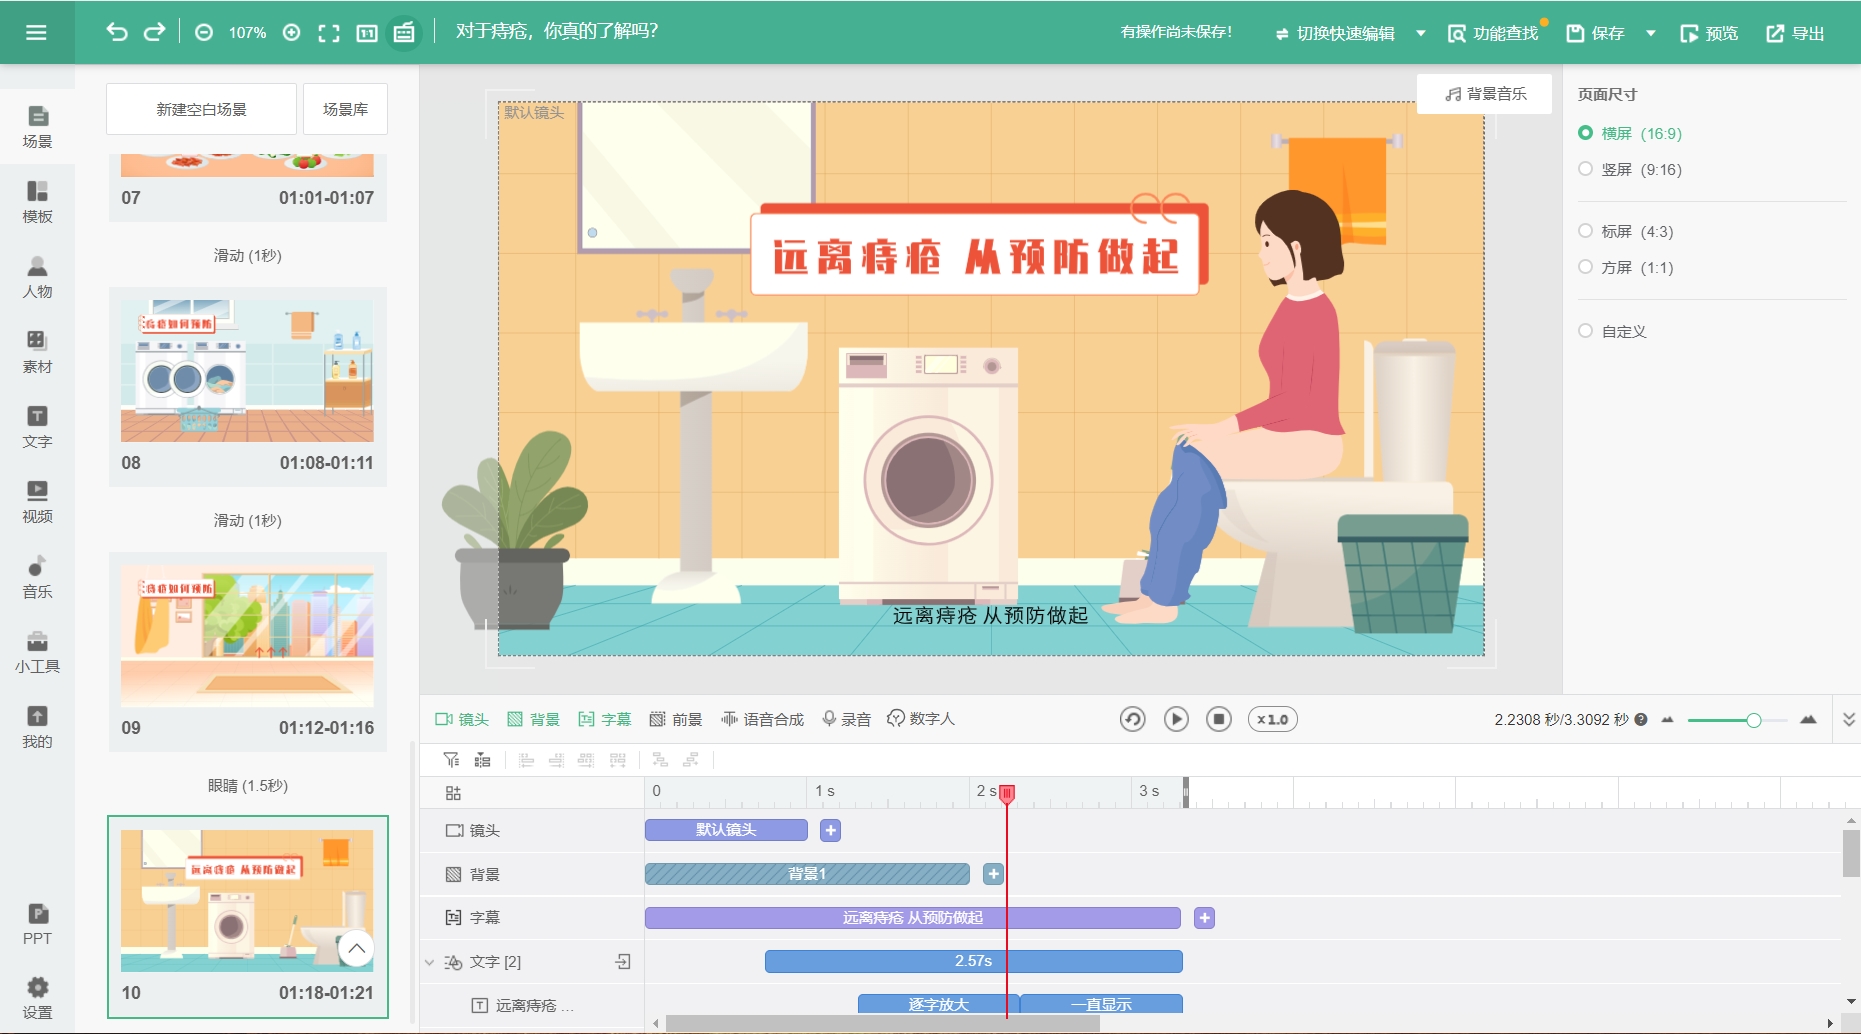Viewport: 1861px width, 1034px height.
Task: Undo the last action
Action: pos(117,32)
